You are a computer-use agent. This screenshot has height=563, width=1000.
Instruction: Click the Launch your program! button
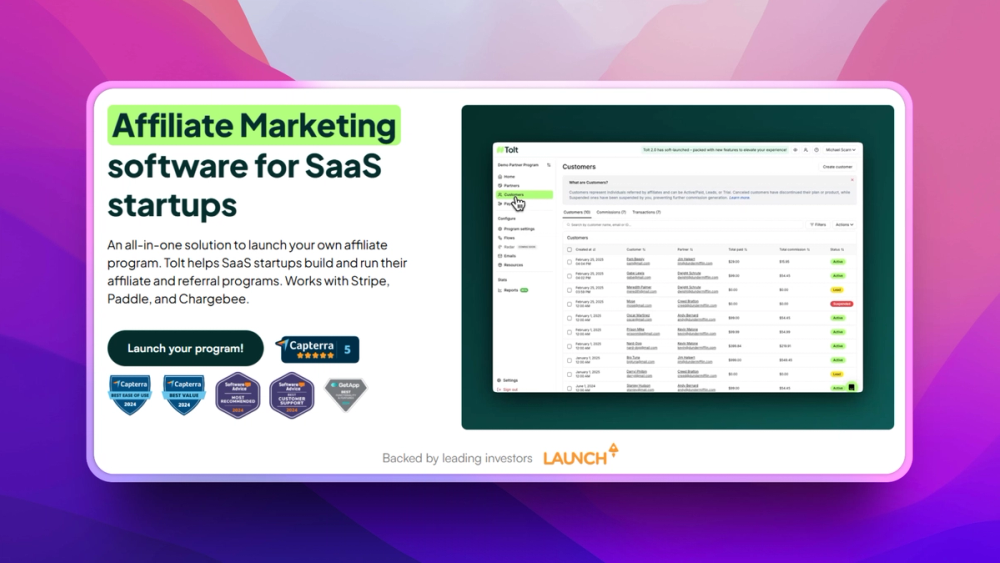point(185,348)
